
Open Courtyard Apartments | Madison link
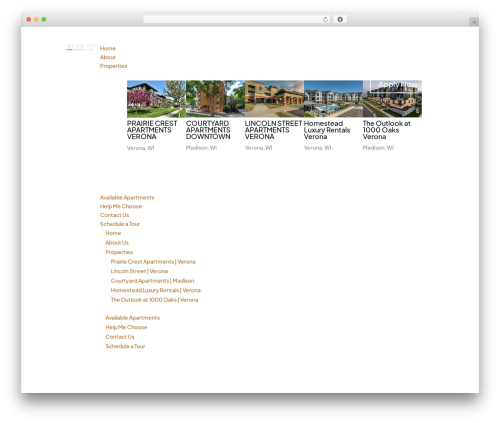[x=152, y=281]
